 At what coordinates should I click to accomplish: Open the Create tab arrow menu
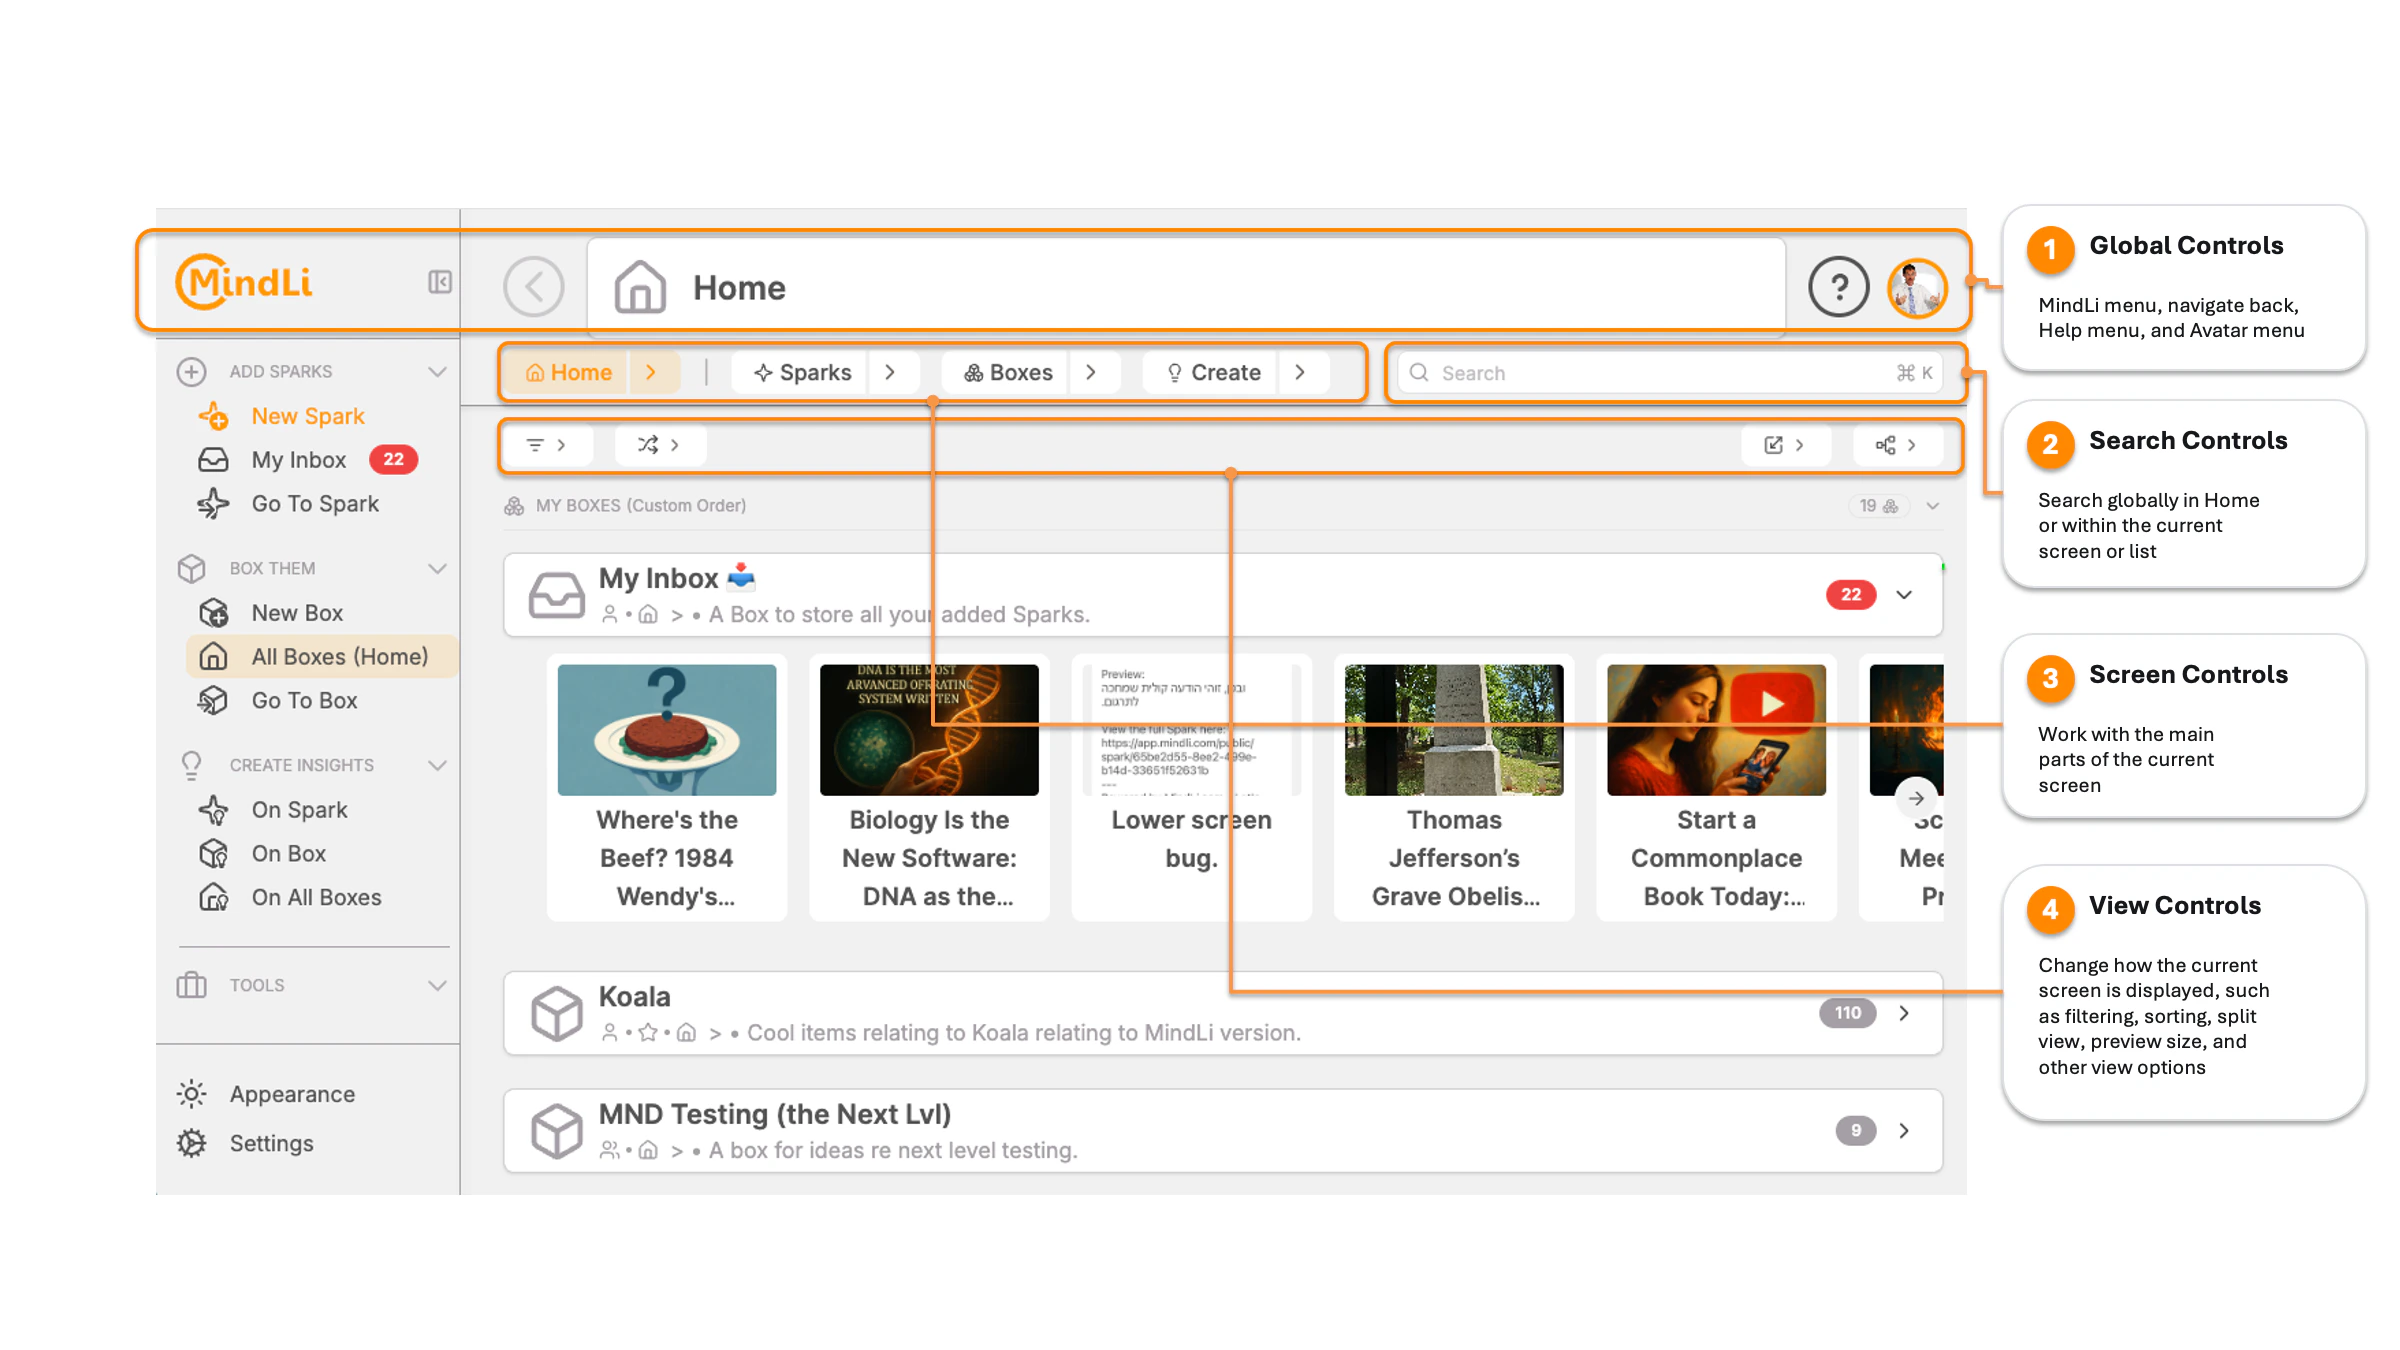[x=1300, y=373]
